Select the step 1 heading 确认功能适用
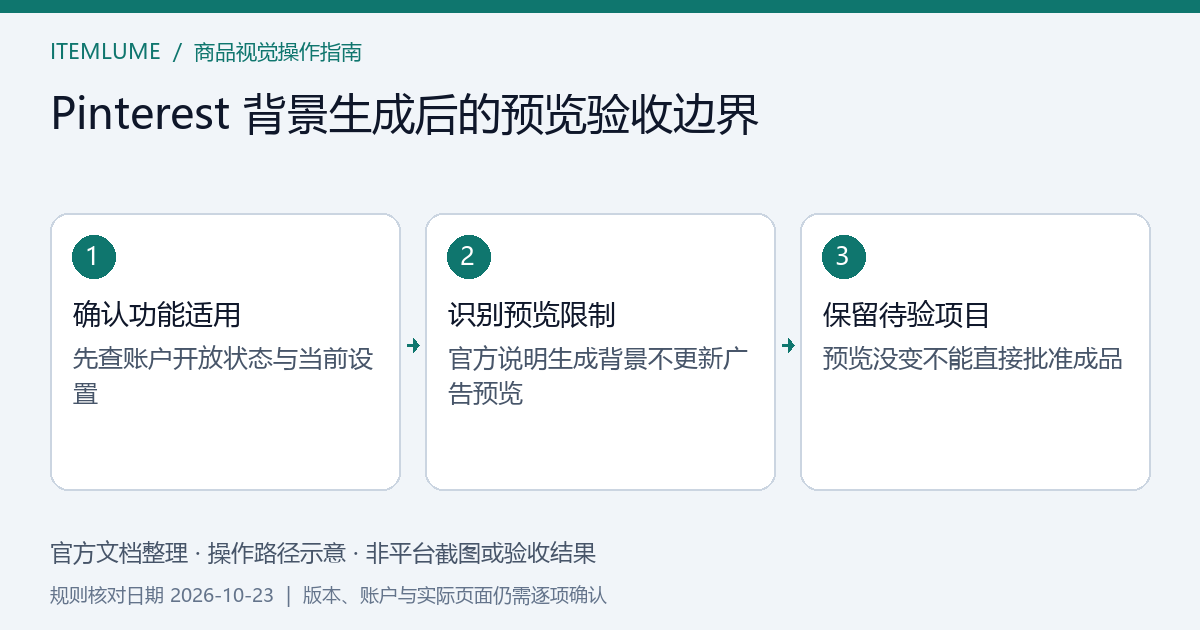 (x=157, y=315)
